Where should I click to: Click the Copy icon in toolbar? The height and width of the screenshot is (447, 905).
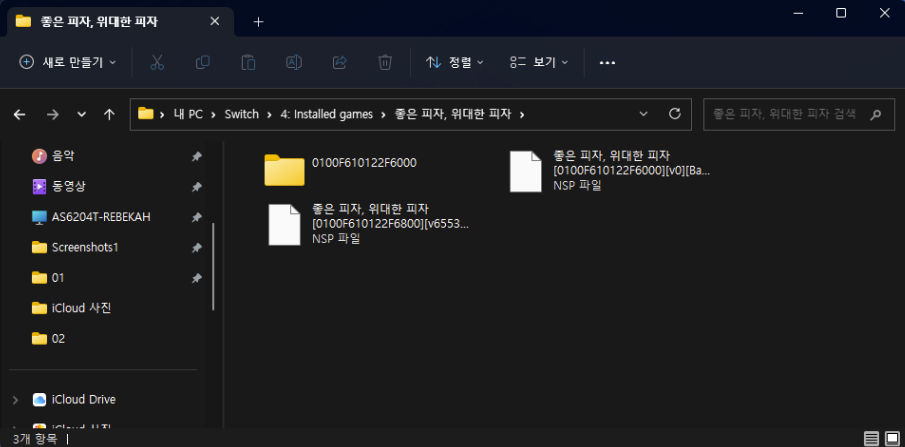pos(203,62)
